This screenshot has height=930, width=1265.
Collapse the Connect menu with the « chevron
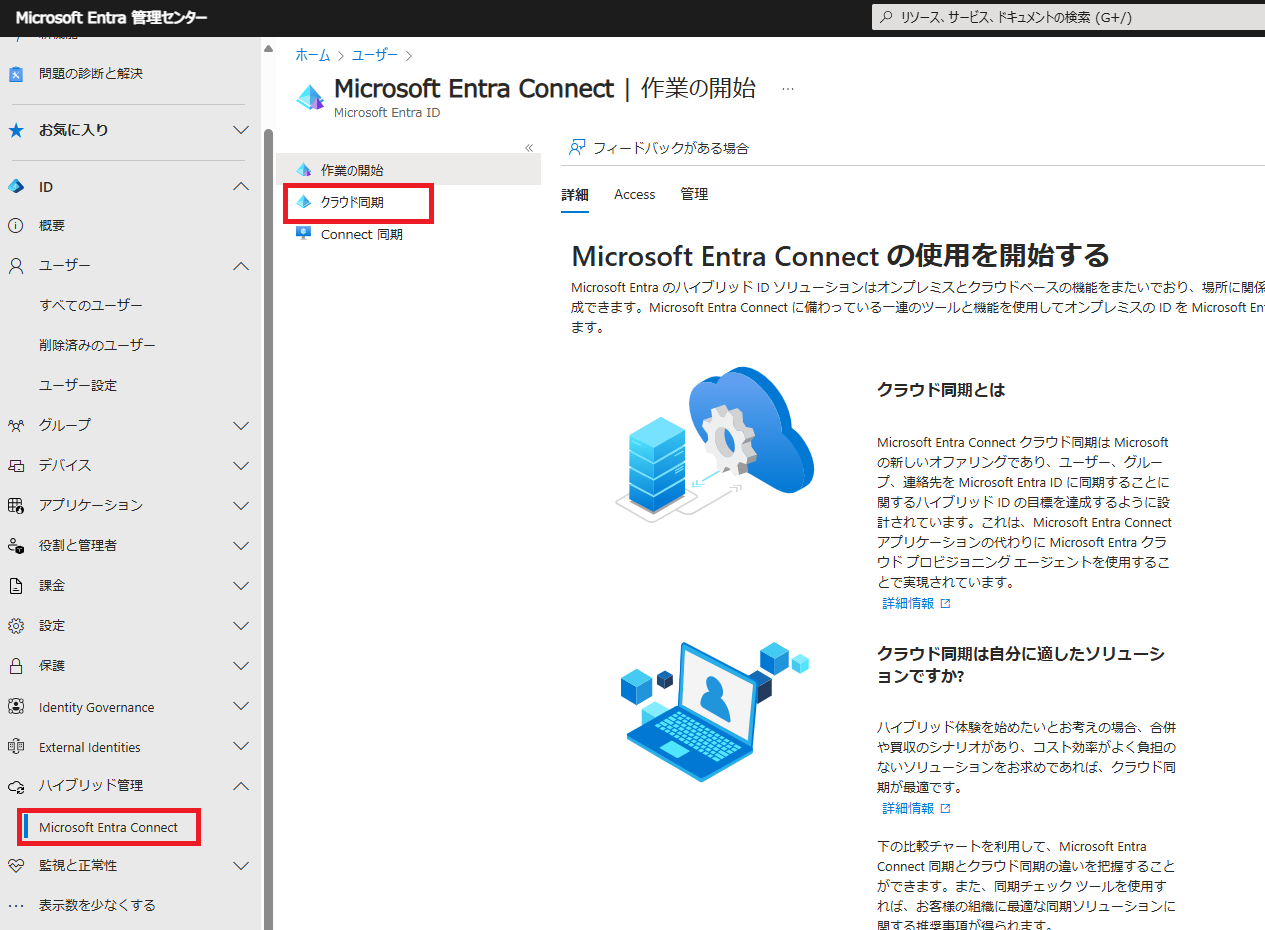[529, 146]
